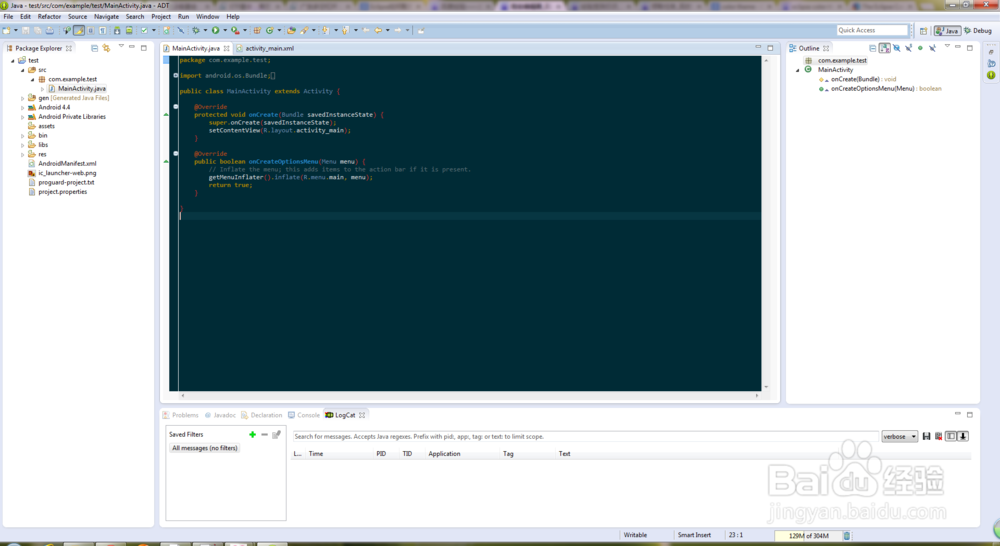Toggle Hide Static Members in Outline
Screen dimensions: 1000x546
coord(908,48)
